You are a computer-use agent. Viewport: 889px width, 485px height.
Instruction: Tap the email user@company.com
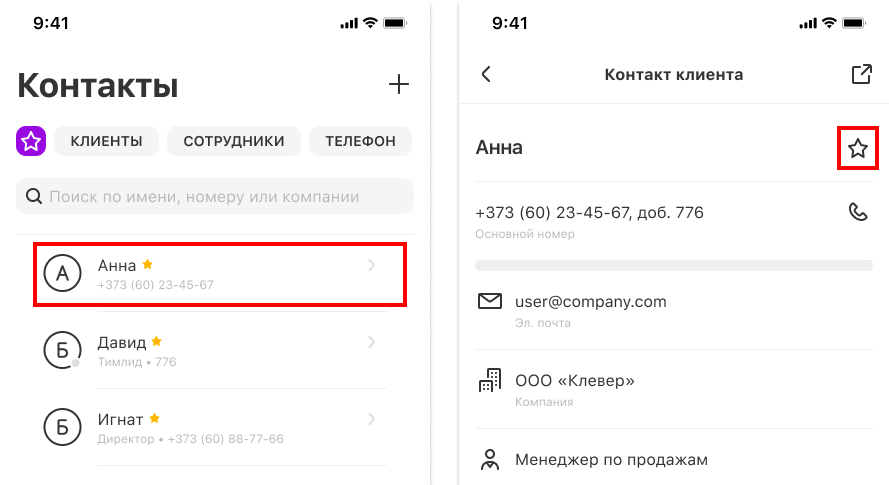click(591, 302)
